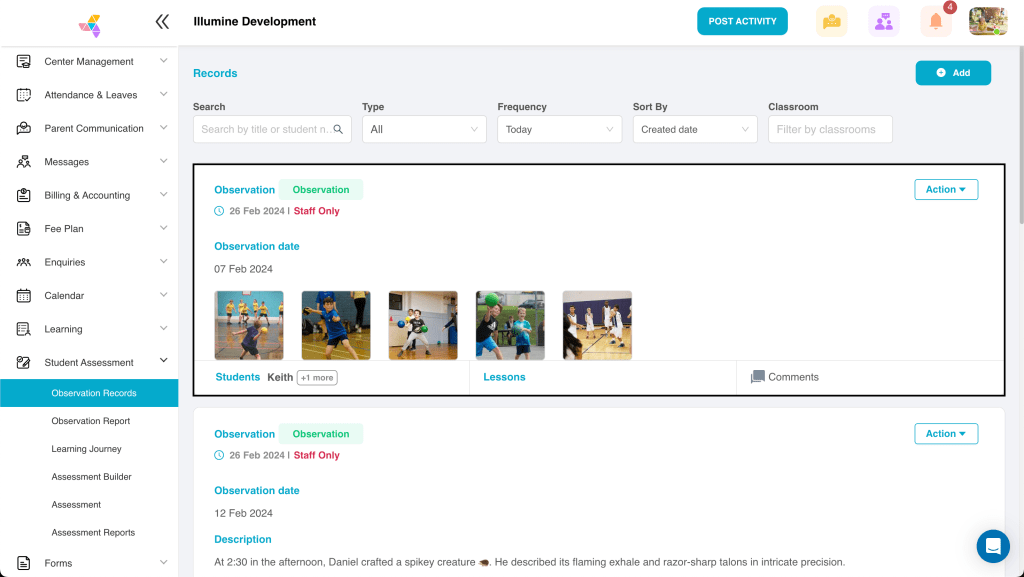Click the search magnifier icon
1024x577 pixels.
point(338,129)
